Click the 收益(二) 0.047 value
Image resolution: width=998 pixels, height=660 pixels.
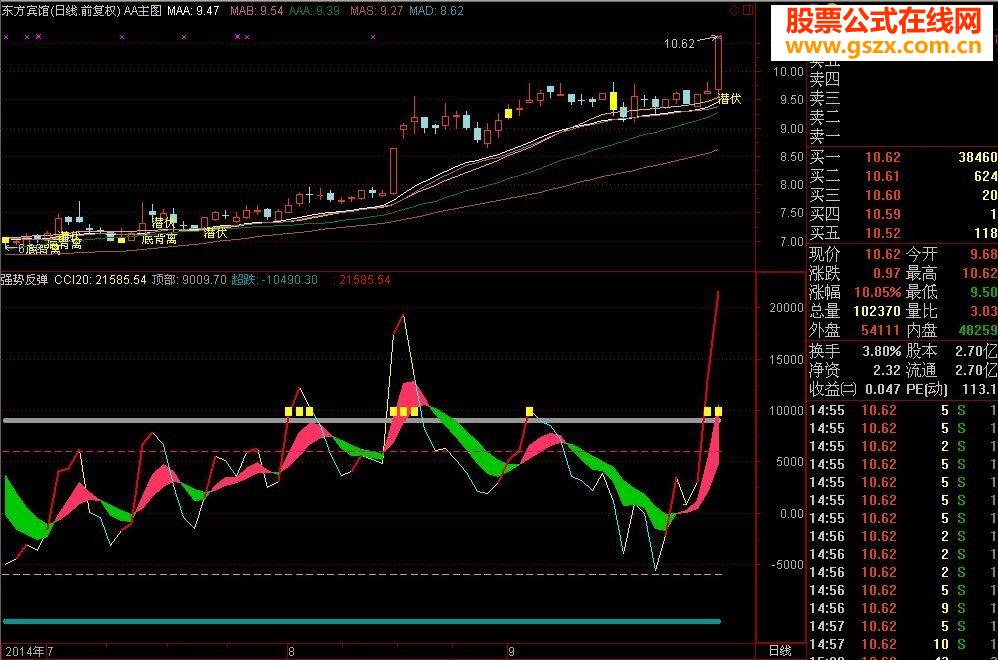883,389
